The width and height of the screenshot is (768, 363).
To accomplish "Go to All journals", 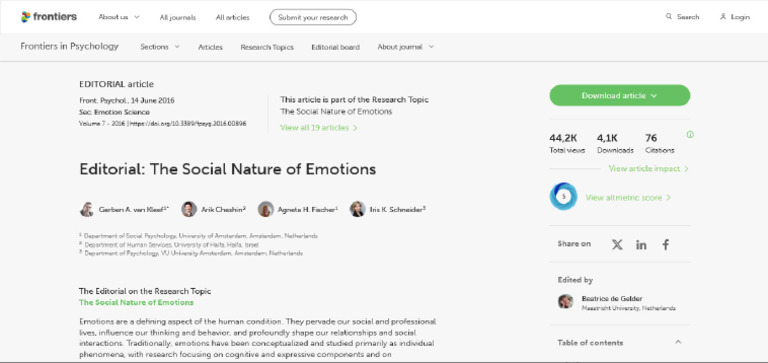I will tap(177, 17).
